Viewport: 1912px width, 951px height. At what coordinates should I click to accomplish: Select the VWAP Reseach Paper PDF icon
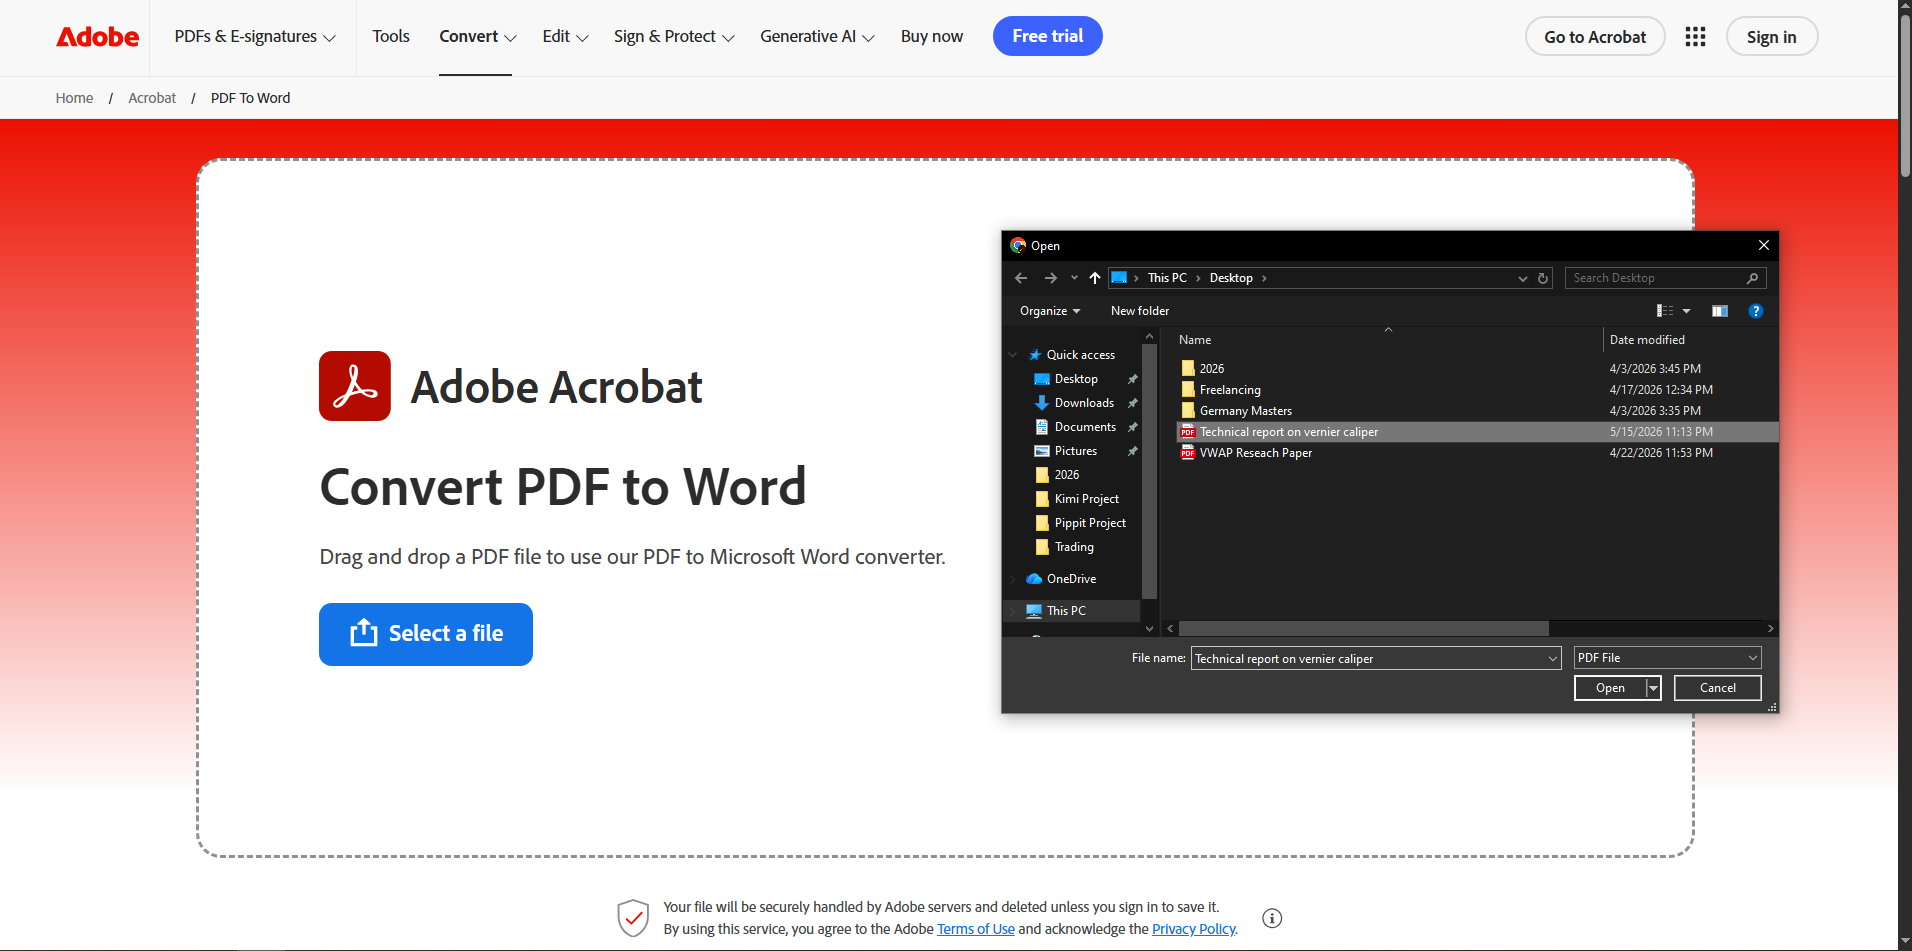[x=1188, y=453]
